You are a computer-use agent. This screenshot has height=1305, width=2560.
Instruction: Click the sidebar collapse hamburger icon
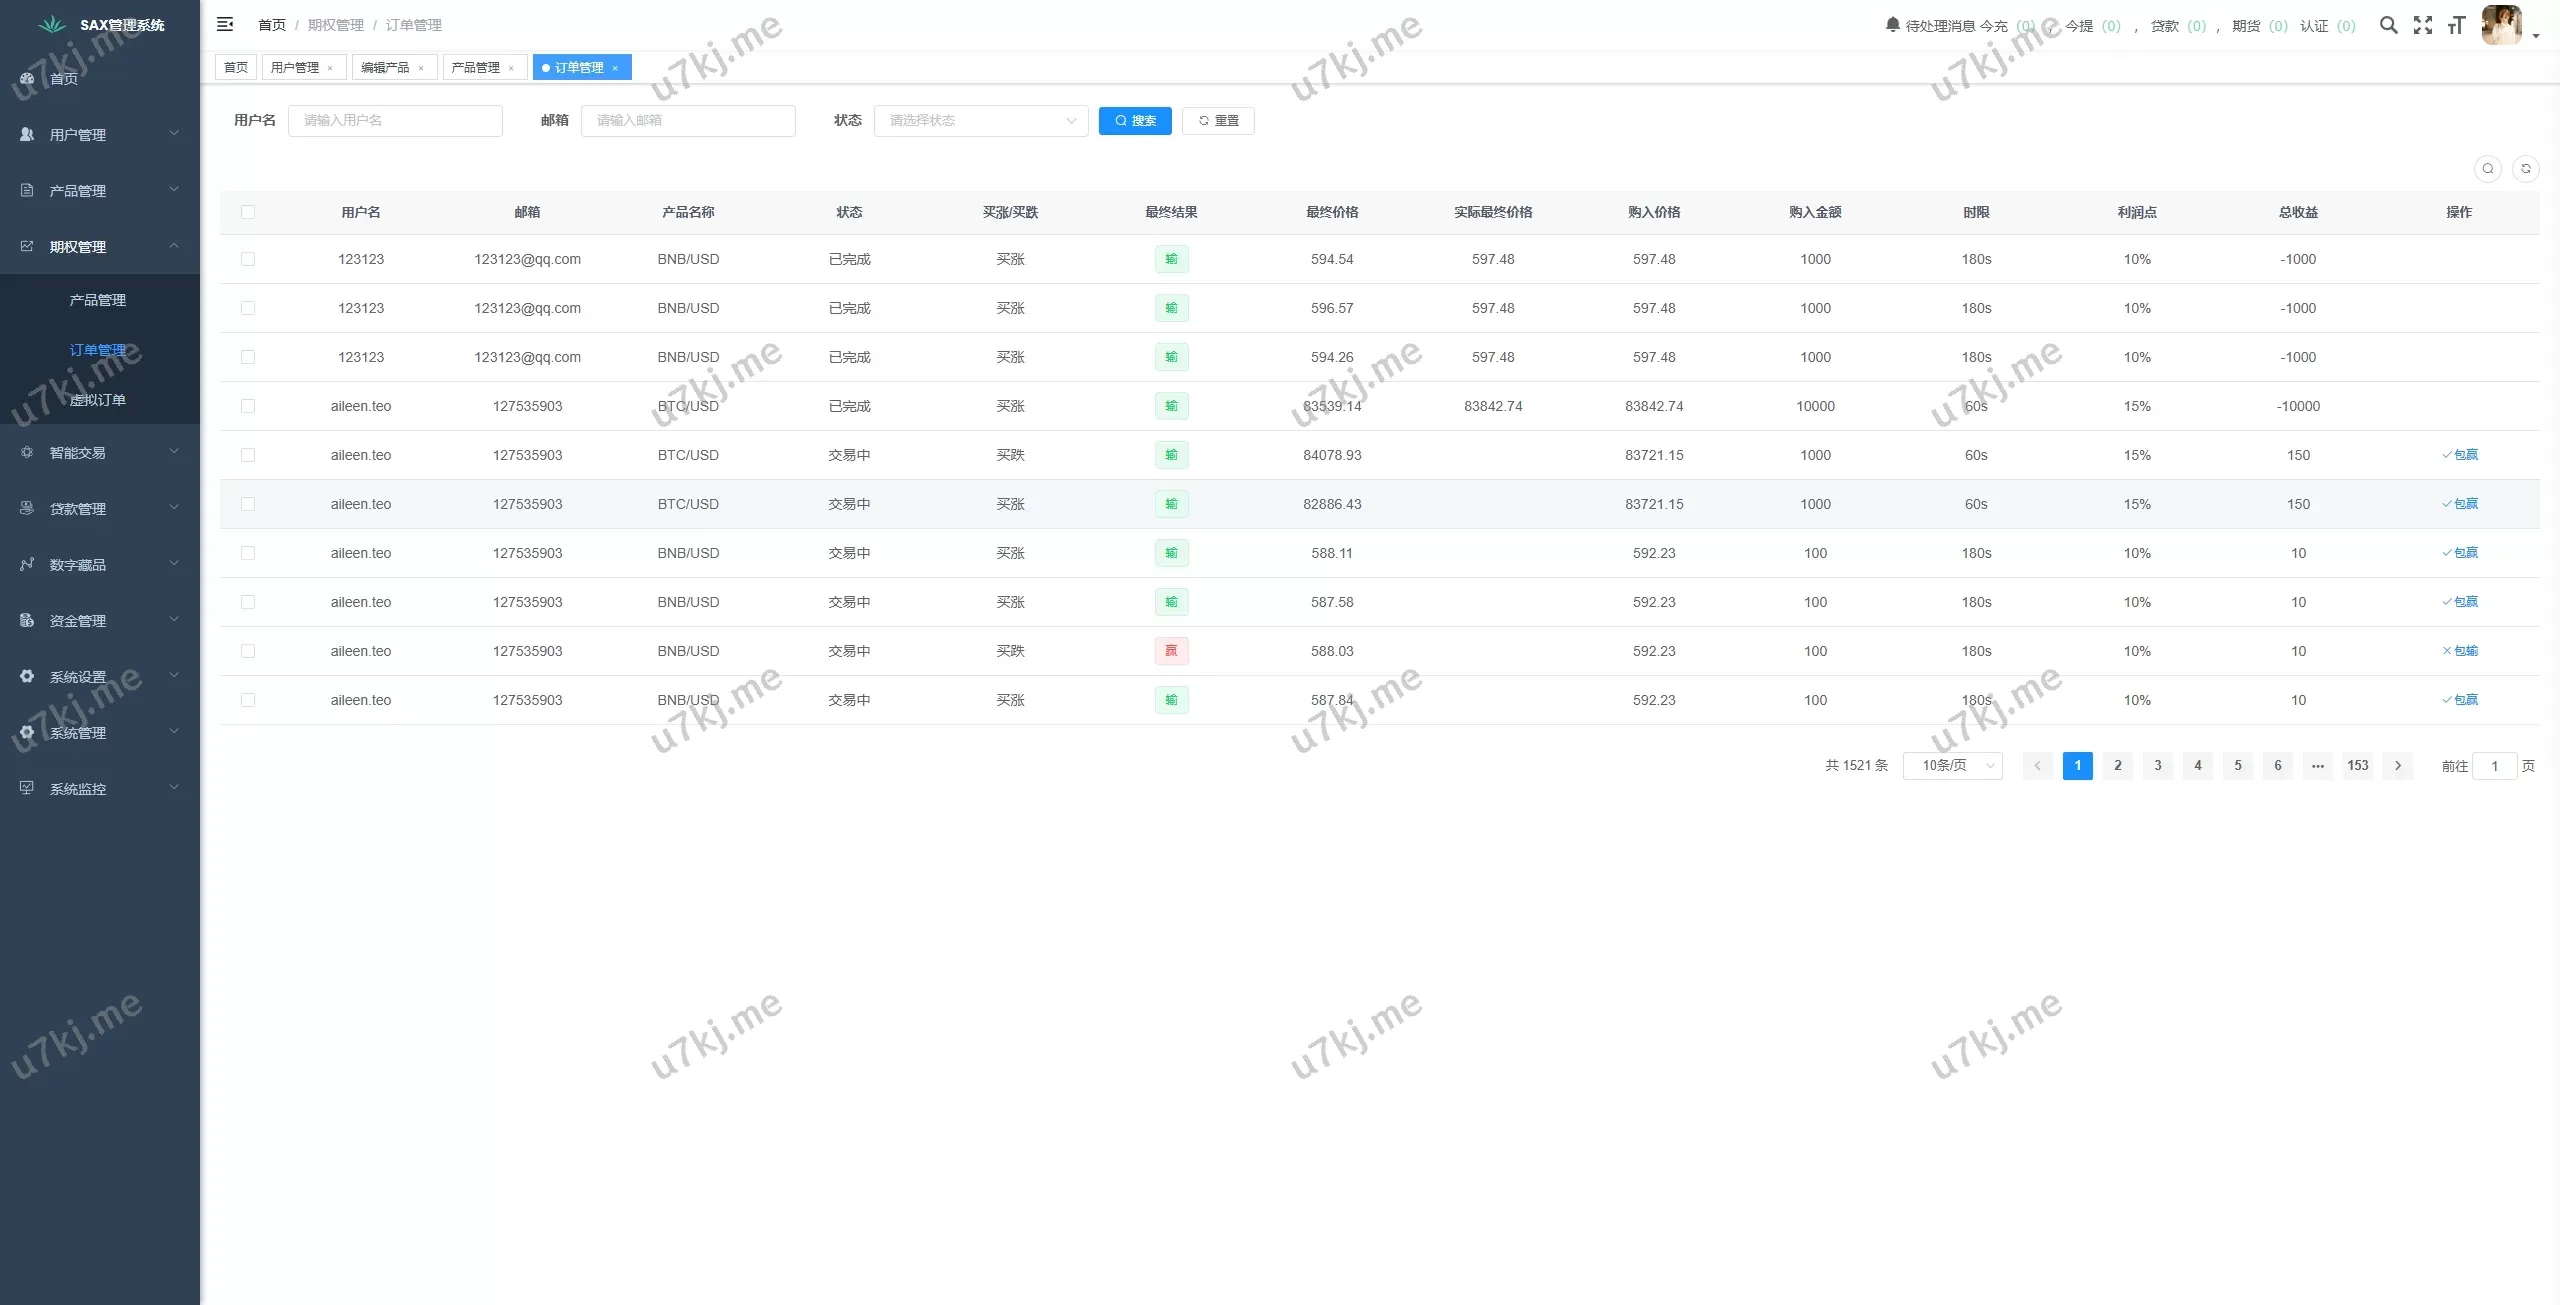225,24
